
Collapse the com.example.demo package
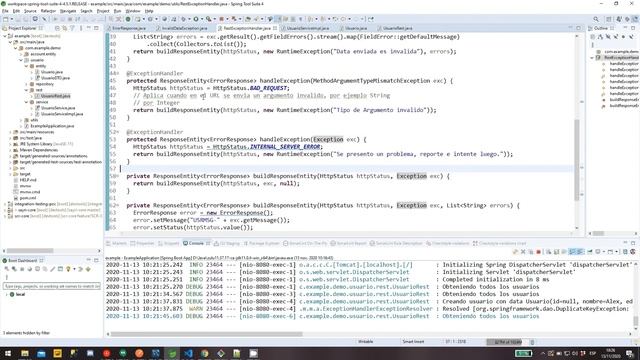click(x=16, y=48)
